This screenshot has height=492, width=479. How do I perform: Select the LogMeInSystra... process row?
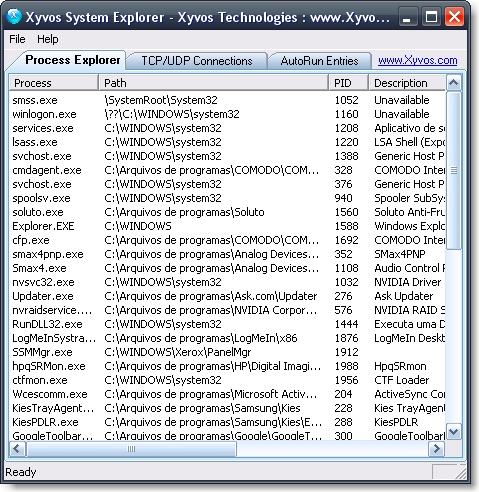tap(227, 338)
